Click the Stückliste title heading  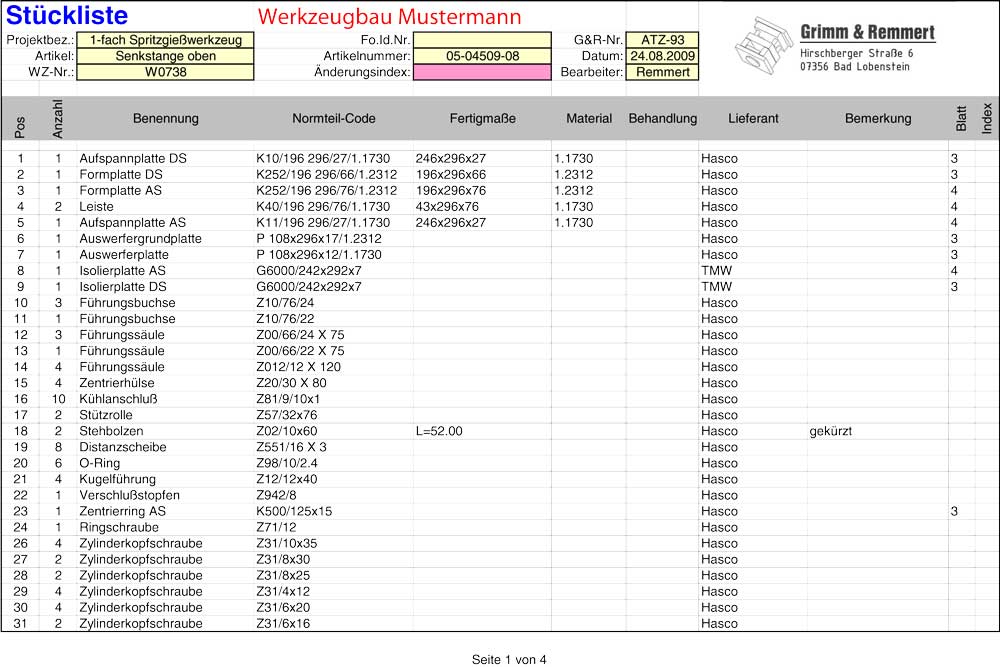click(67, 15)
